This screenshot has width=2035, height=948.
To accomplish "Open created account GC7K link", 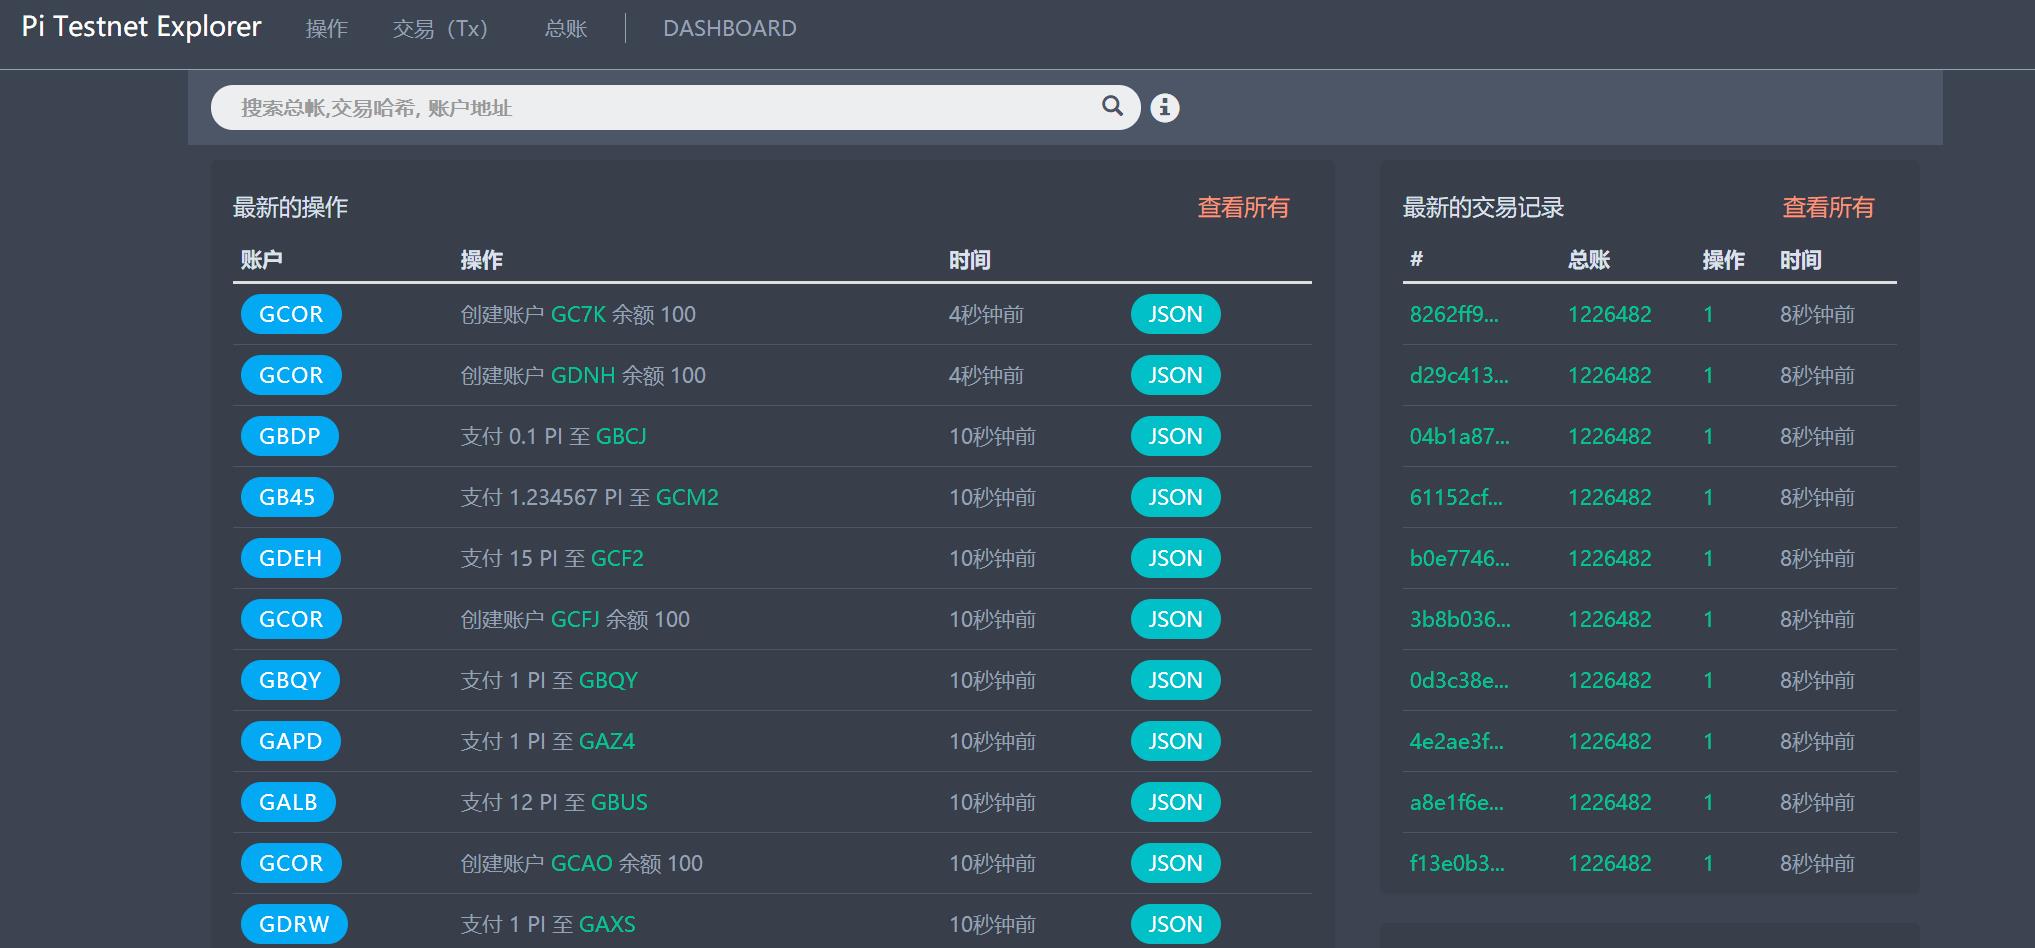I will (578, 314).
